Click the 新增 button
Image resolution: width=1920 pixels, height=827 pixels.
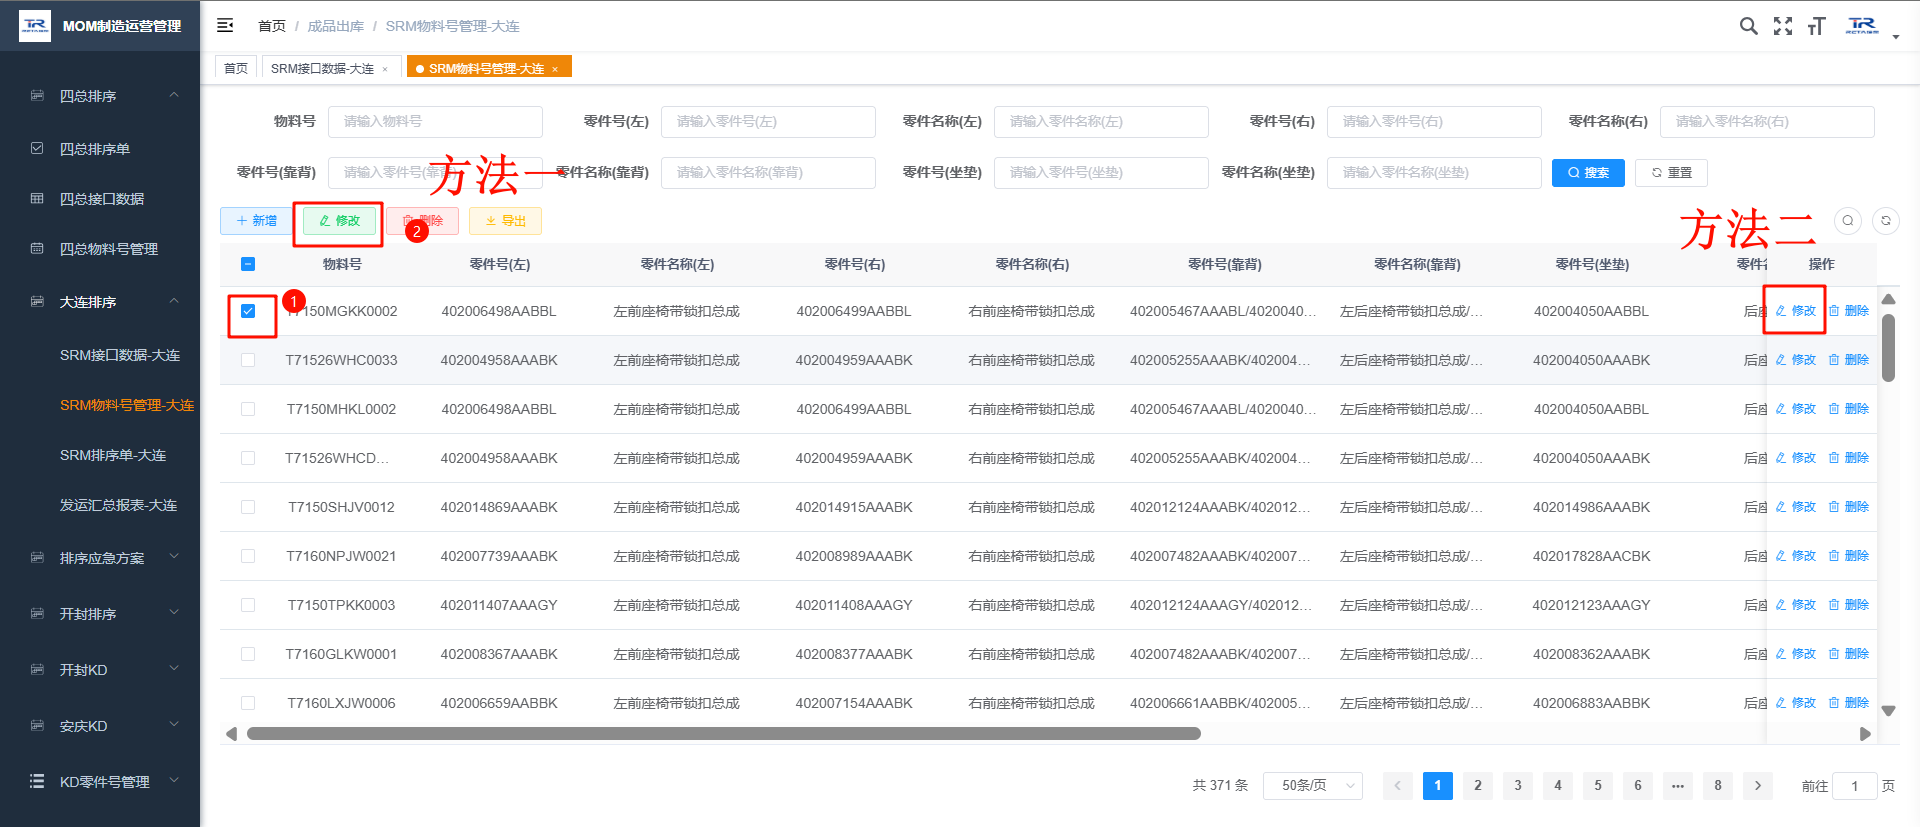[256, 221]
